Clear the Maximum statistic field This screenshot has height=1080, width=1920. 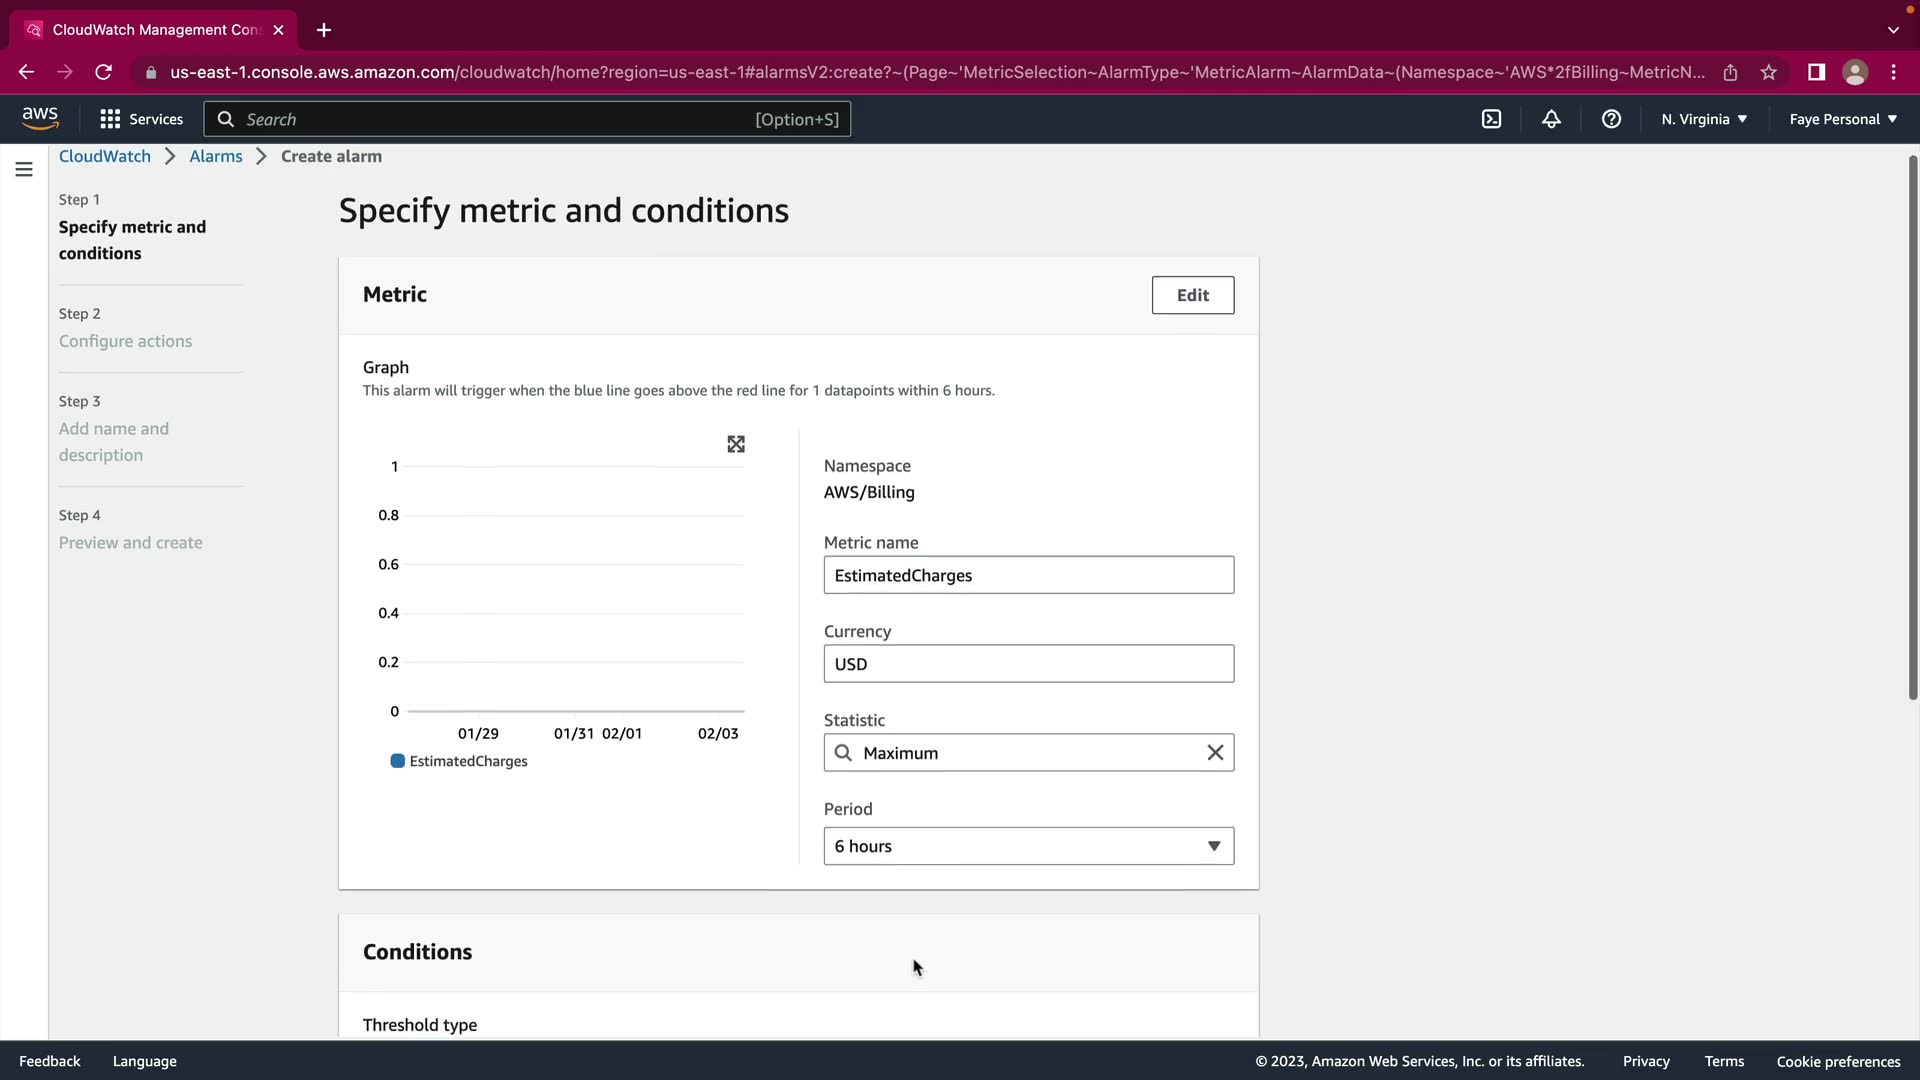pos(1215,753)
